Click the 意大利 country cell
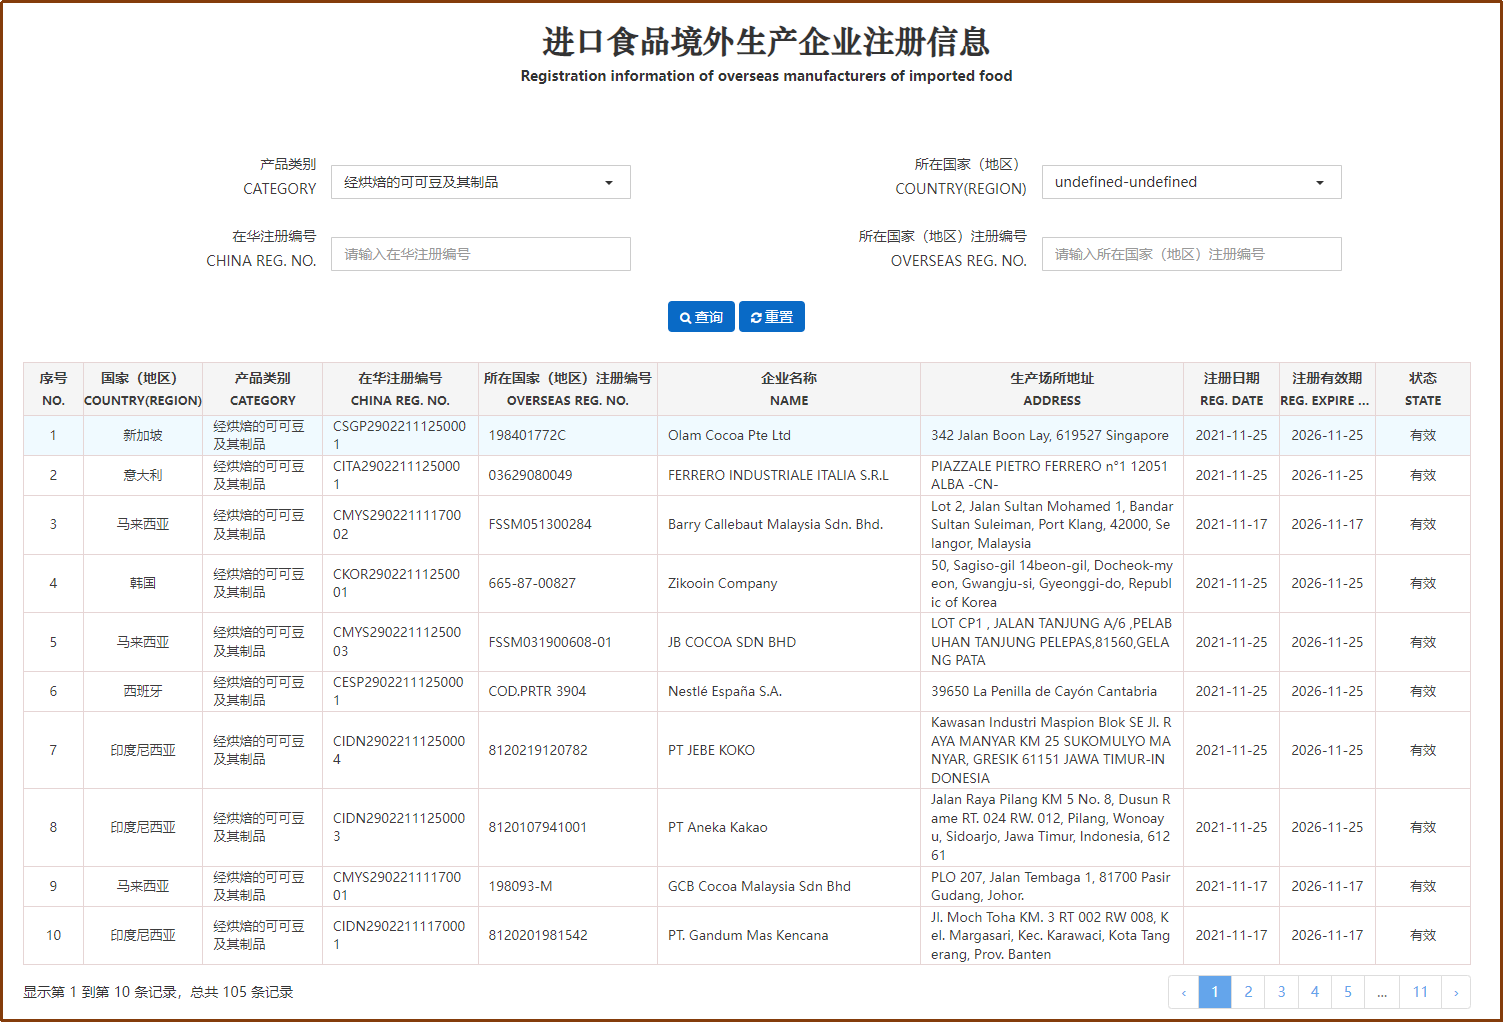The height and width of the screenshot is (1022, 1503). pos(143,475)
